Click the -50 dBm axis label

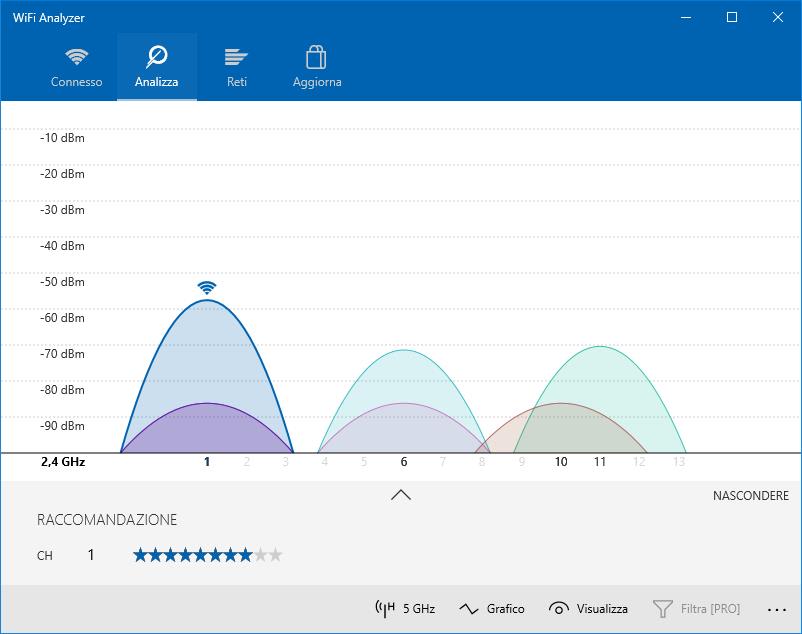pyautogui.click(x=62, y=282)
